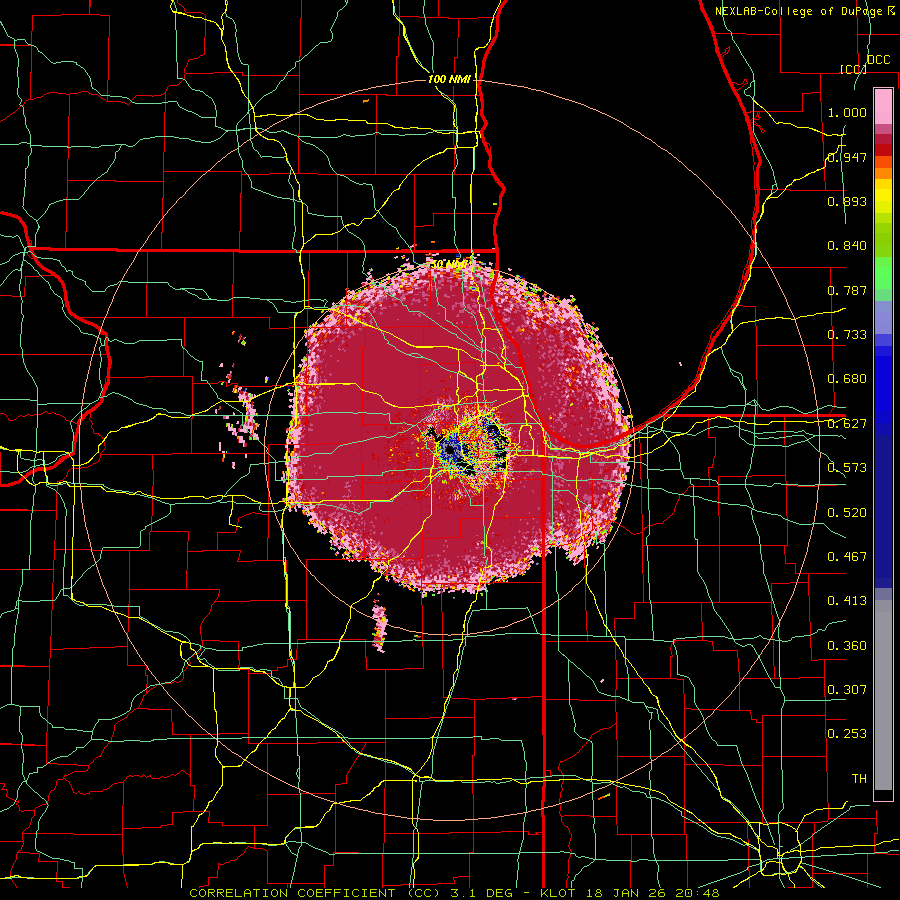Pick the light pink top color bar segment
This screenshot has height=900, width=900.
click(883, 106)
